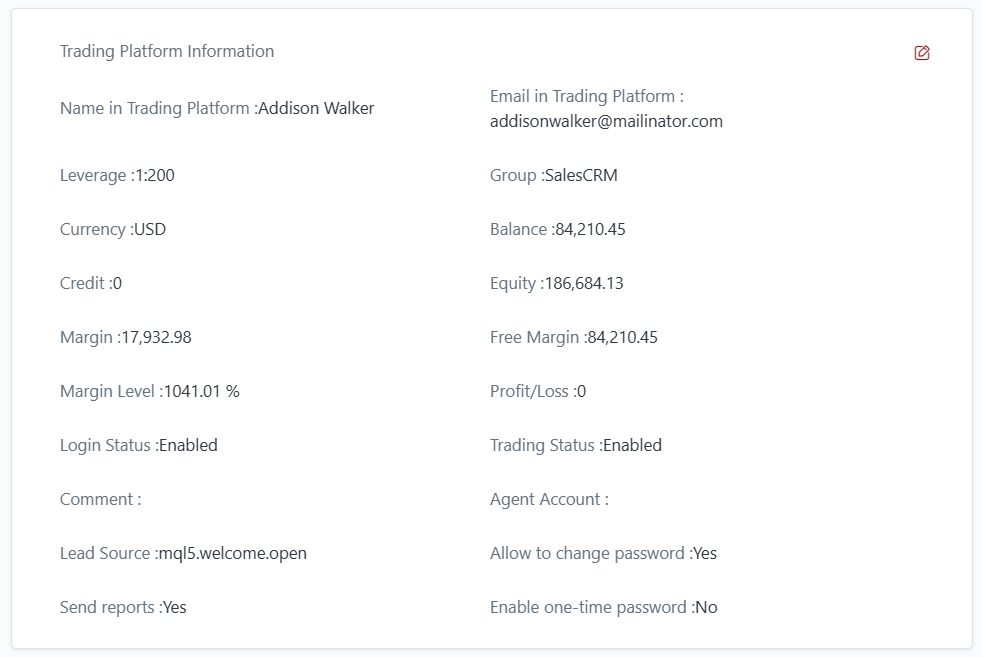Click the addisonwalker@mailinator.com email address

[x=606, y=121]
